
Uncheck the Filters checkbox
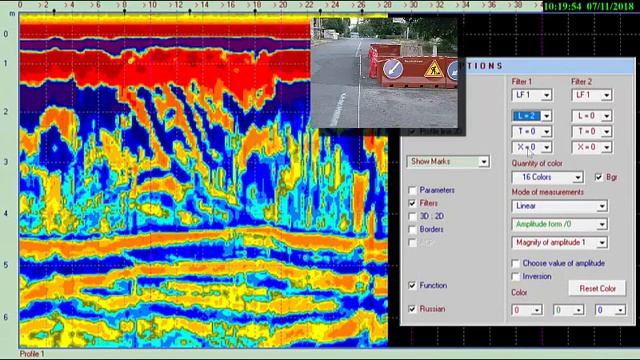[x=412, y=203]
